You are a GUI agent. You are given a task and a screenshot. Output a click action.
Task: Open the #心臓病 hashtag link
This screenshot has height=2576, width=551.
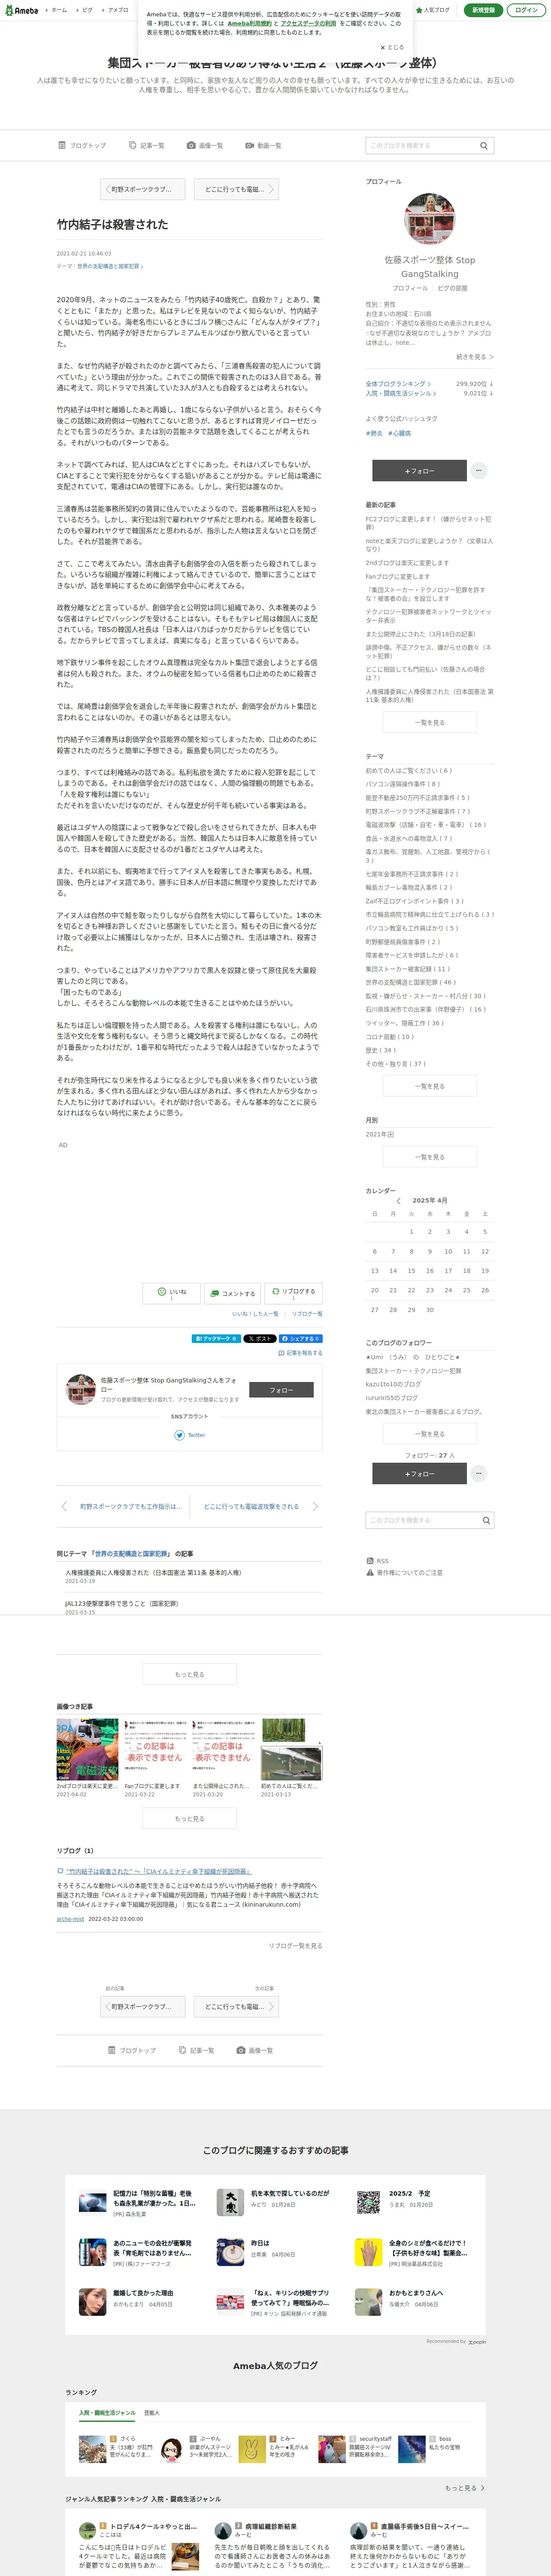click(399, 433)
